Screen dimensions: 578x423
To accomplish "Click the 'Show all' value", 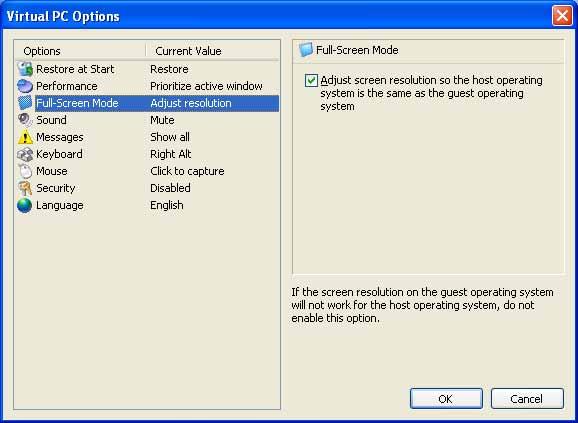I will 170,137.
